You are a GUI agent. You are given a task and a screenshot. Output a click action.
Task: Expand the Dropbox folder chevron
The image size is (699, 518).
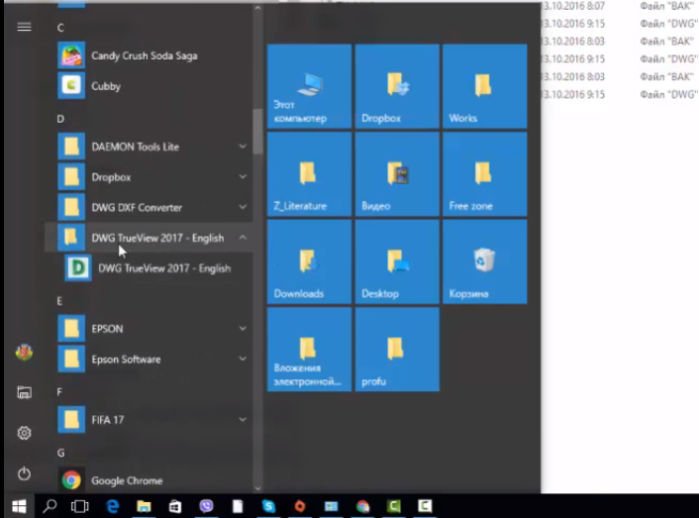pos(243,177)
